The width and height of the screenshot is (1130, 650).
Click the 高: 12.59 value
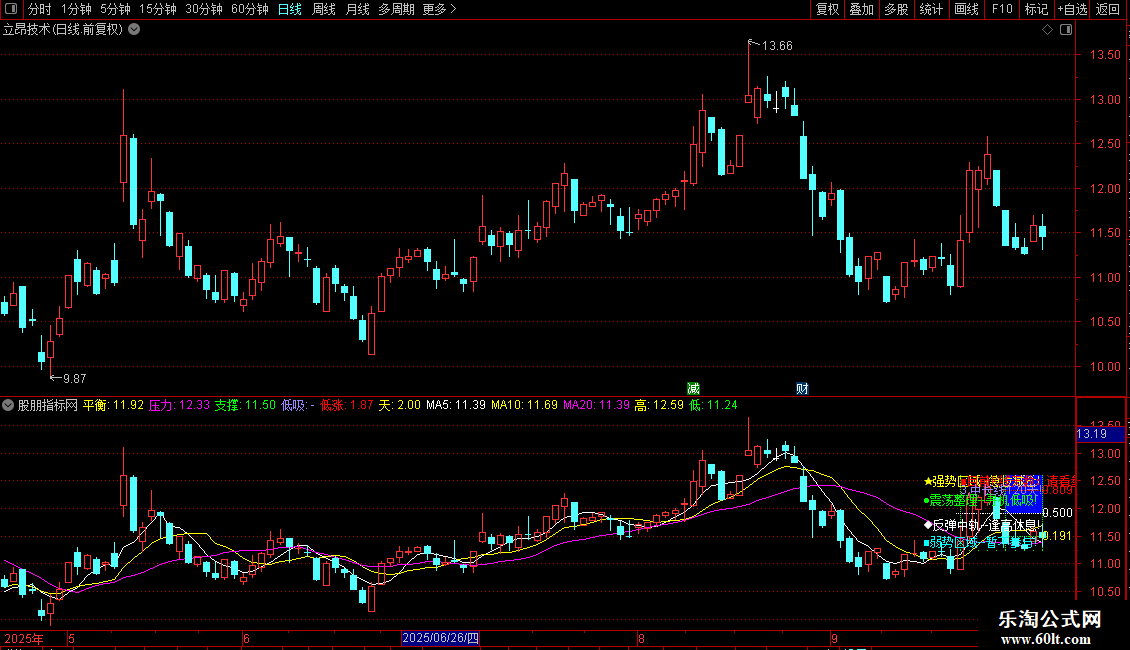[x=659, y=405]
